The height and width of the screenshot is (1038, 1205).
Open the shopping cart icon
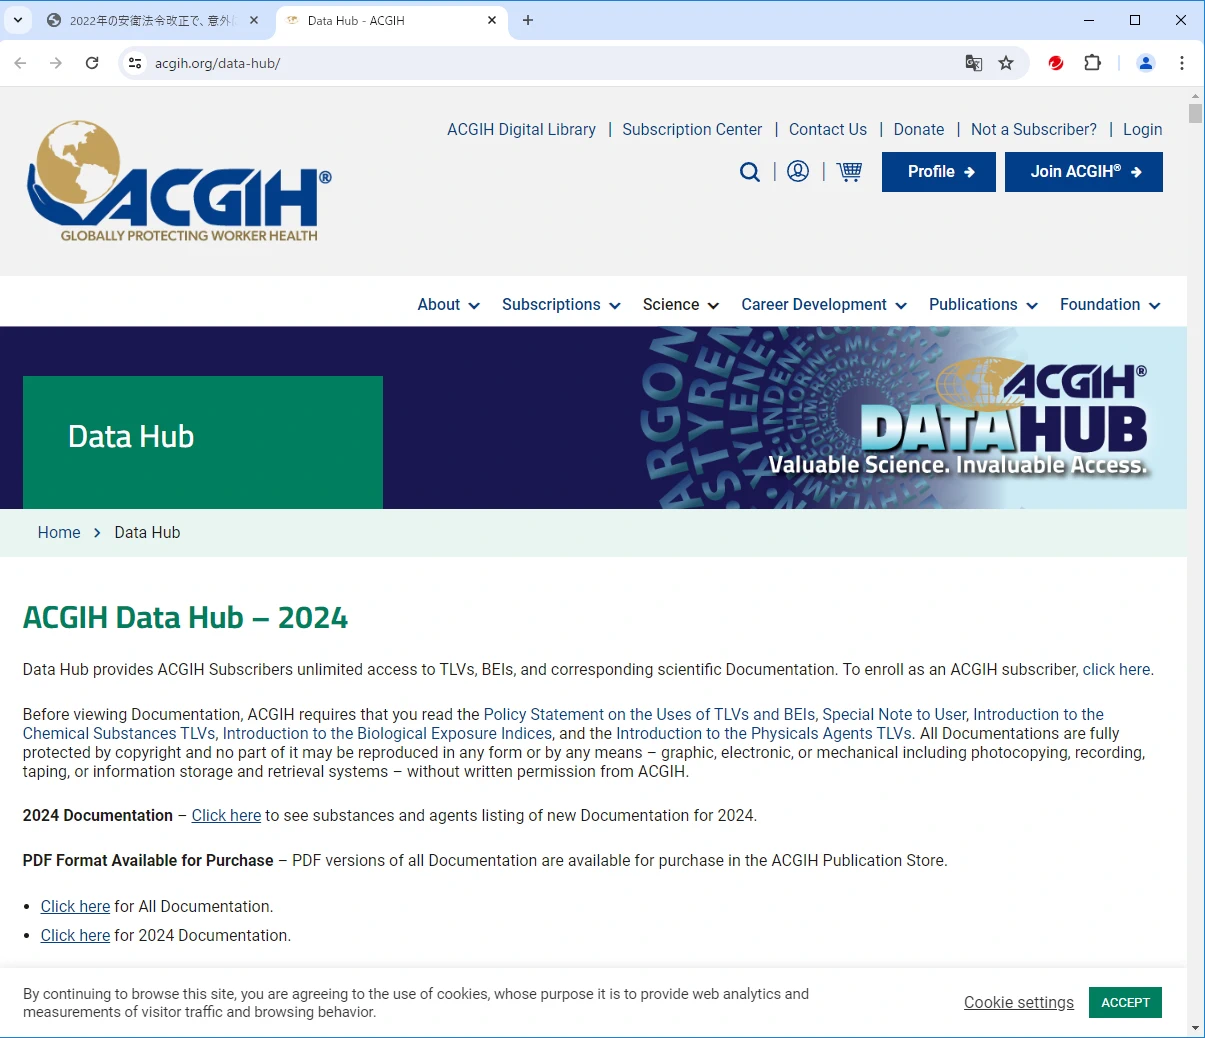click(x=849, y=172)
